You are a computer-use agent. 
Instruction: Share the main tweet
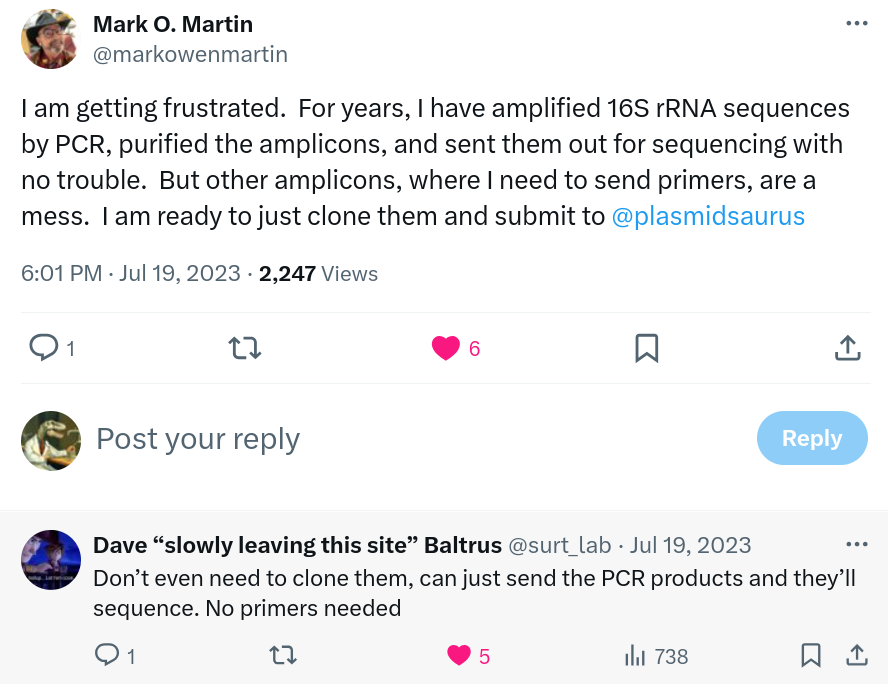(847, 348)
